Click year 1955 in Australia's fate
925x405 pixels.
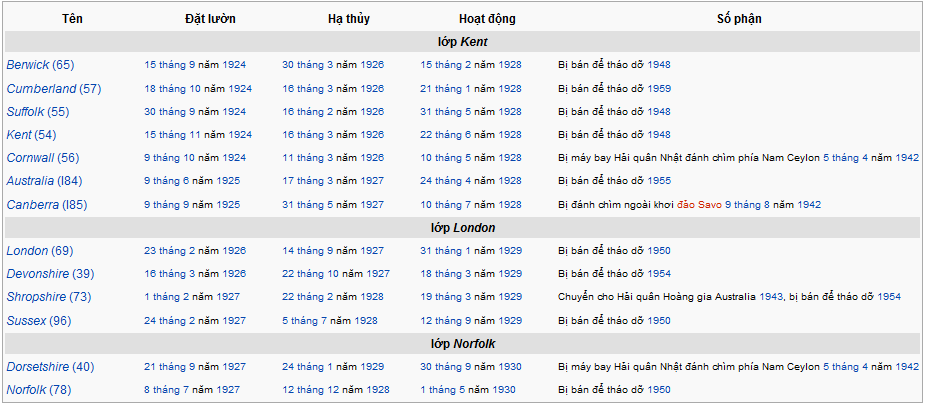(x=659, y=181)
